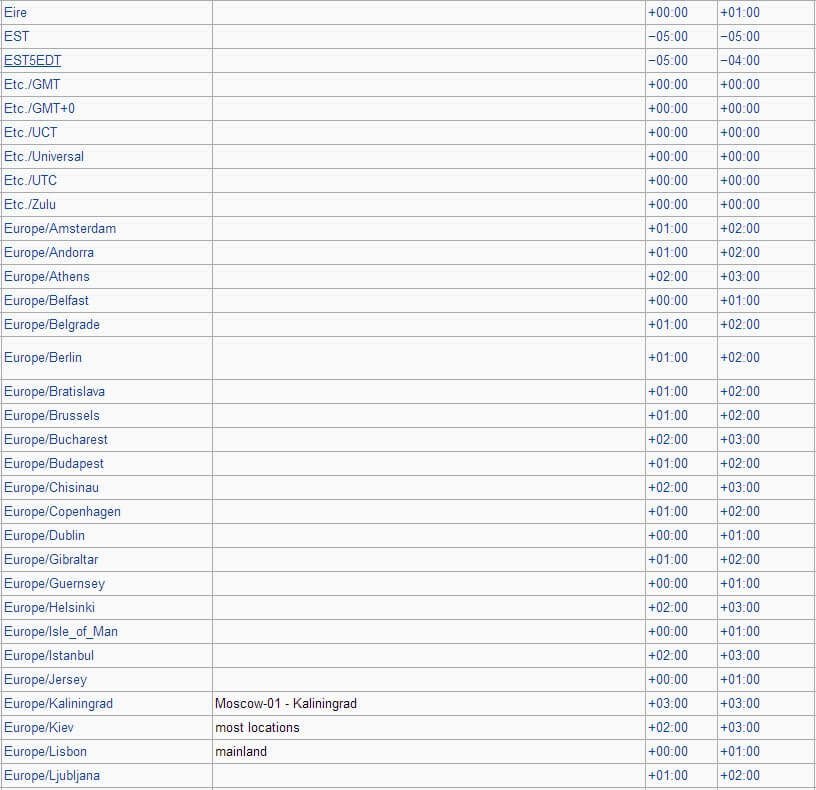The image size is (816, 790).
Task: Open the Europe/Isle_of_Man link
Action: (x=61, y=631)
